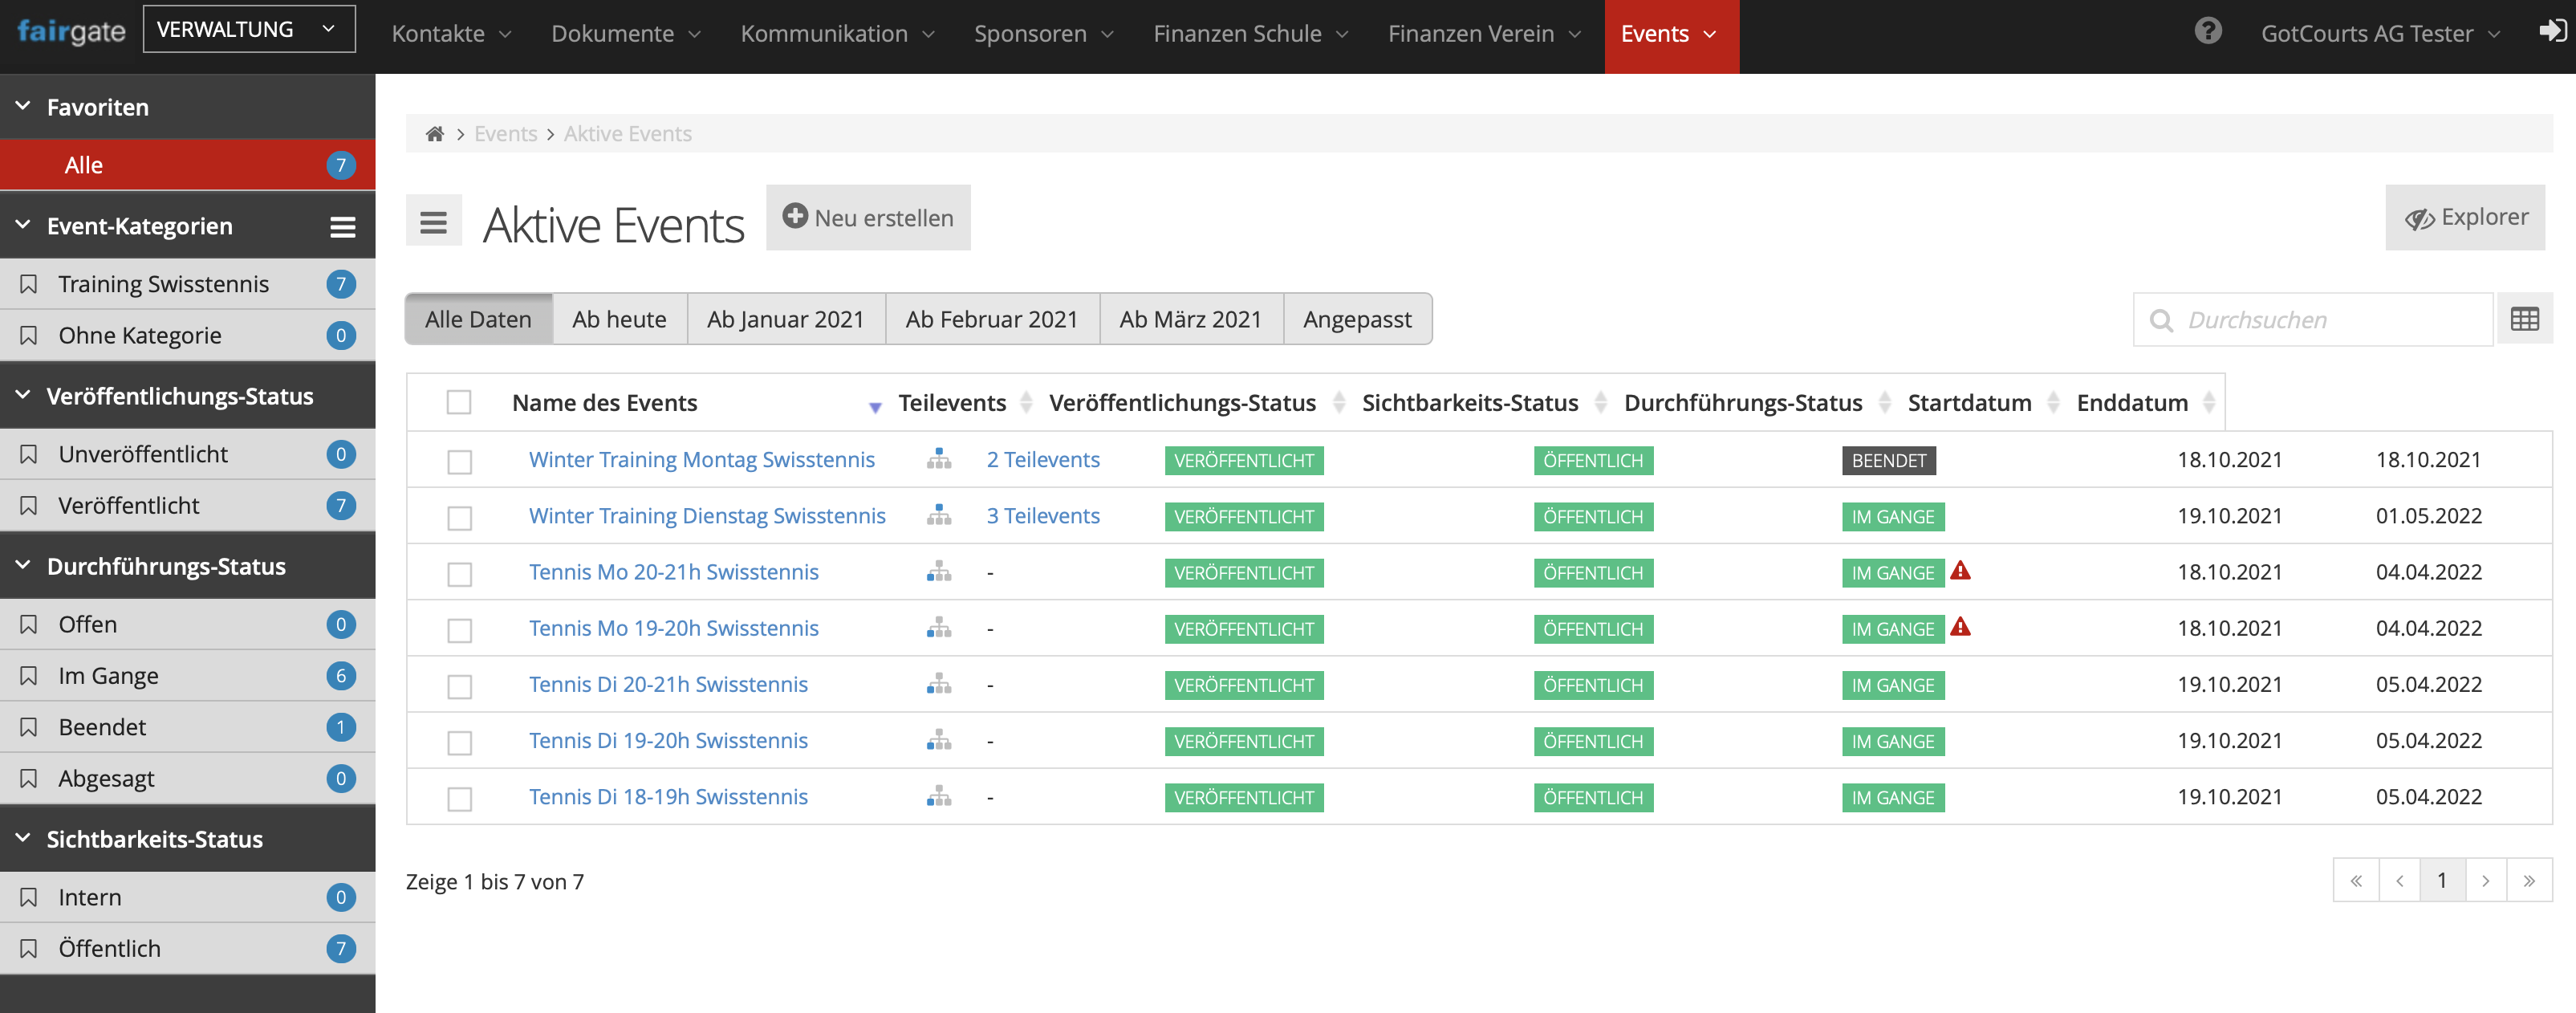
Task: Check the Winter Training Montag Swisstennis row
Action: pos(459,461)
